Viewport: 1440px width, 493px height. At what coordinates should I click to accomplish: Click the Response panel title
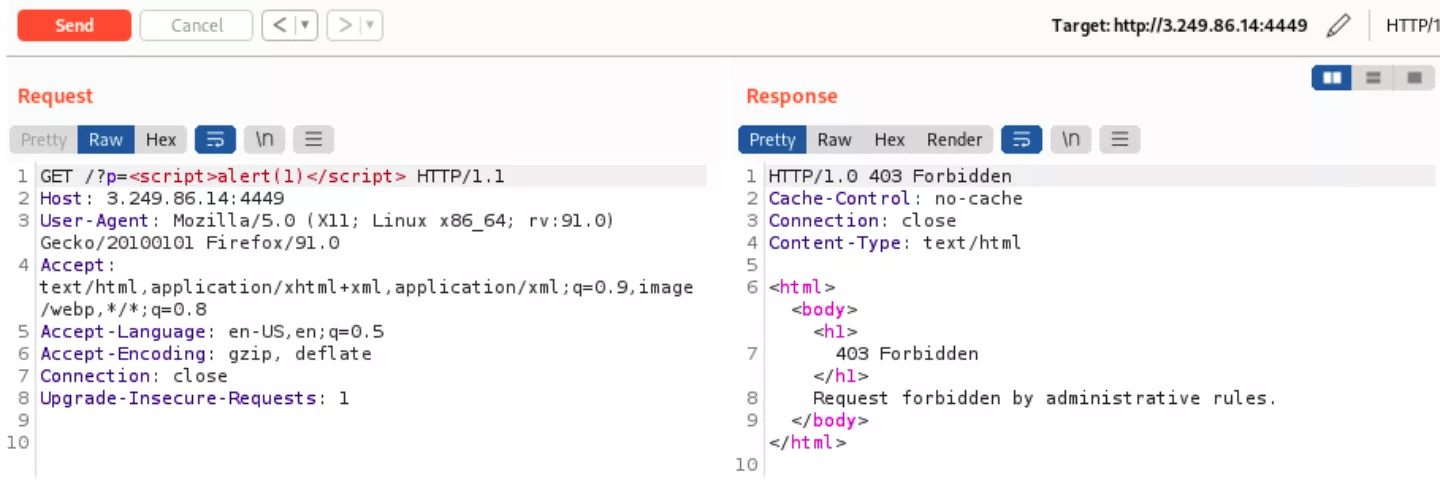pyautogui.click(x=792, y=96)
